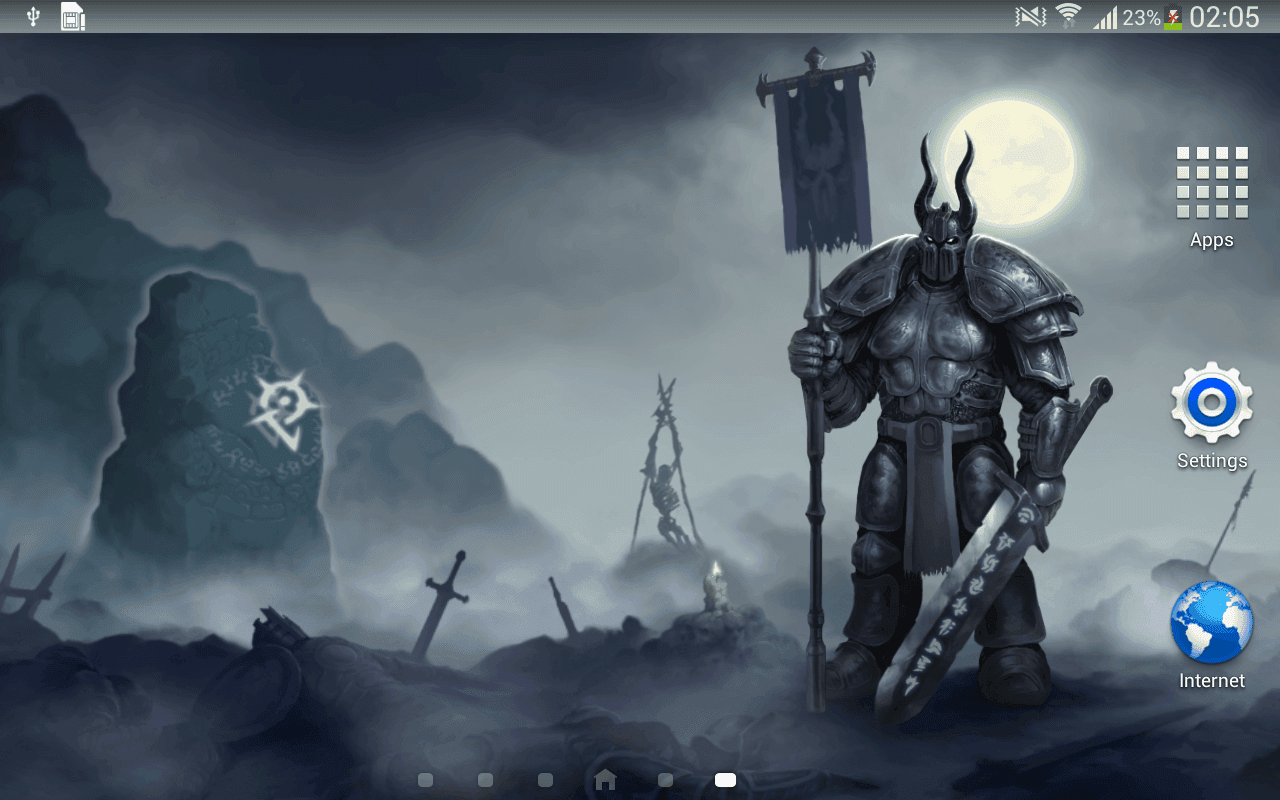Switch to the dot right of home indicator
Image resolution: width=1280 pixels, height=800 pixels.
665,780
